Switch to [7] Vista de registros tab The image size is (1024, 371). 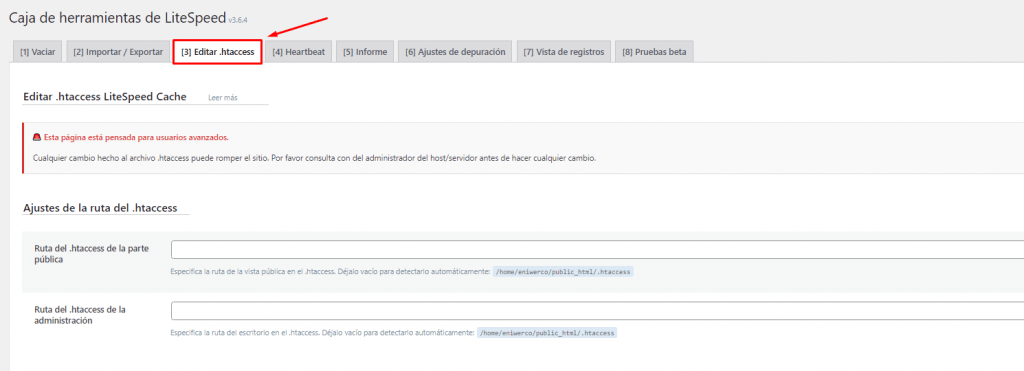(564, 52)
